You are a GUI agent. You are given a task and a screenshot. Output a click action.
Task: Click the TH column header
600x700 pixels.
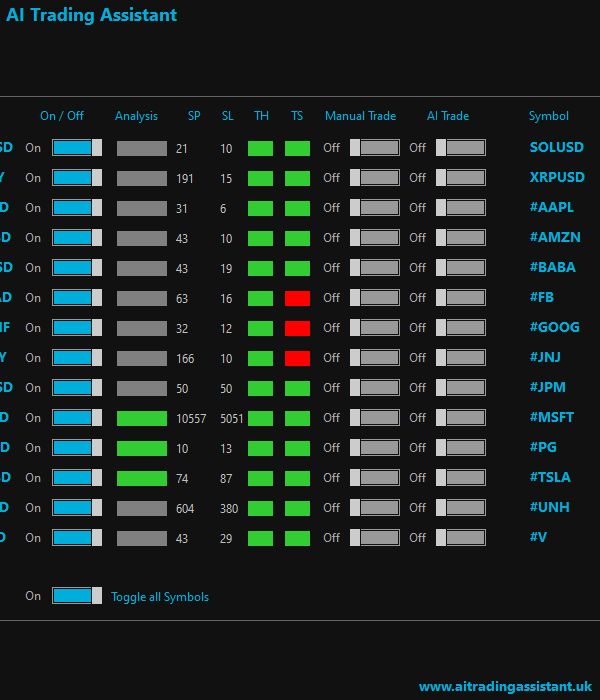click(261, 116)
